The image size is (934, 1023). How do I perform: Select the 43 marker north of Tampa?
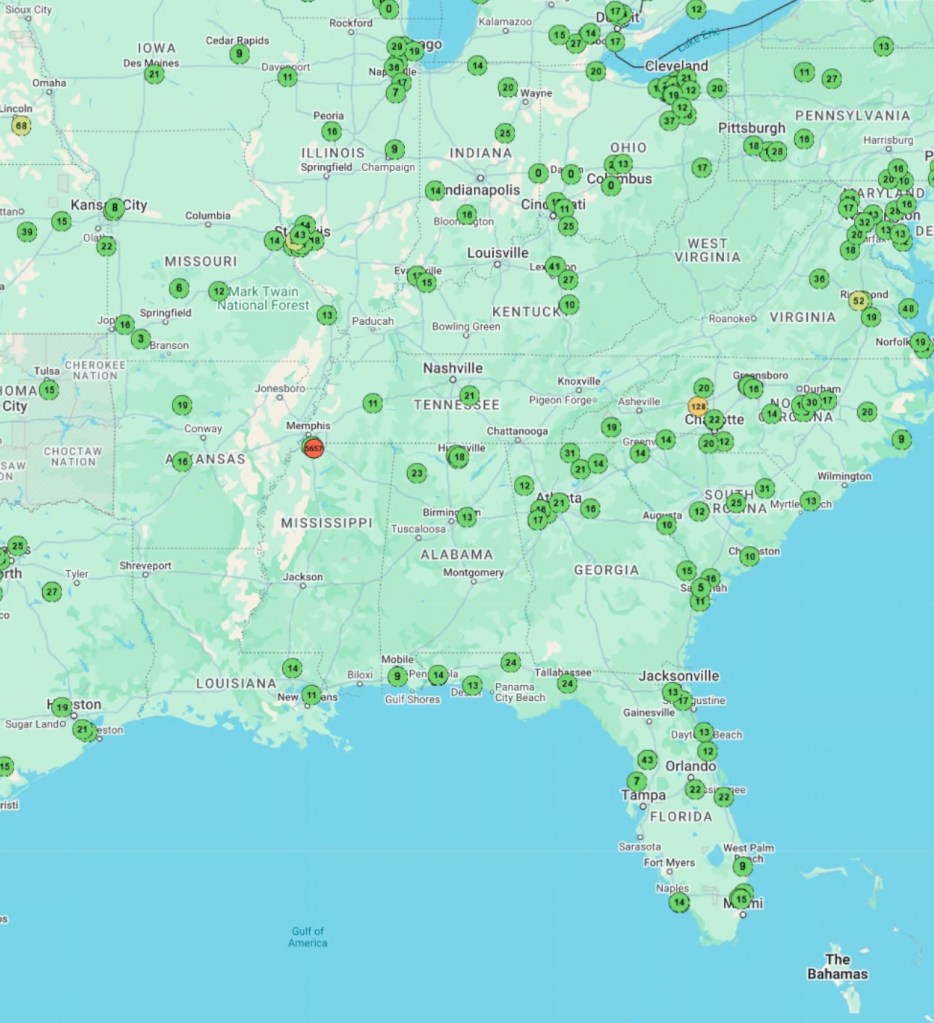point(647,760)
